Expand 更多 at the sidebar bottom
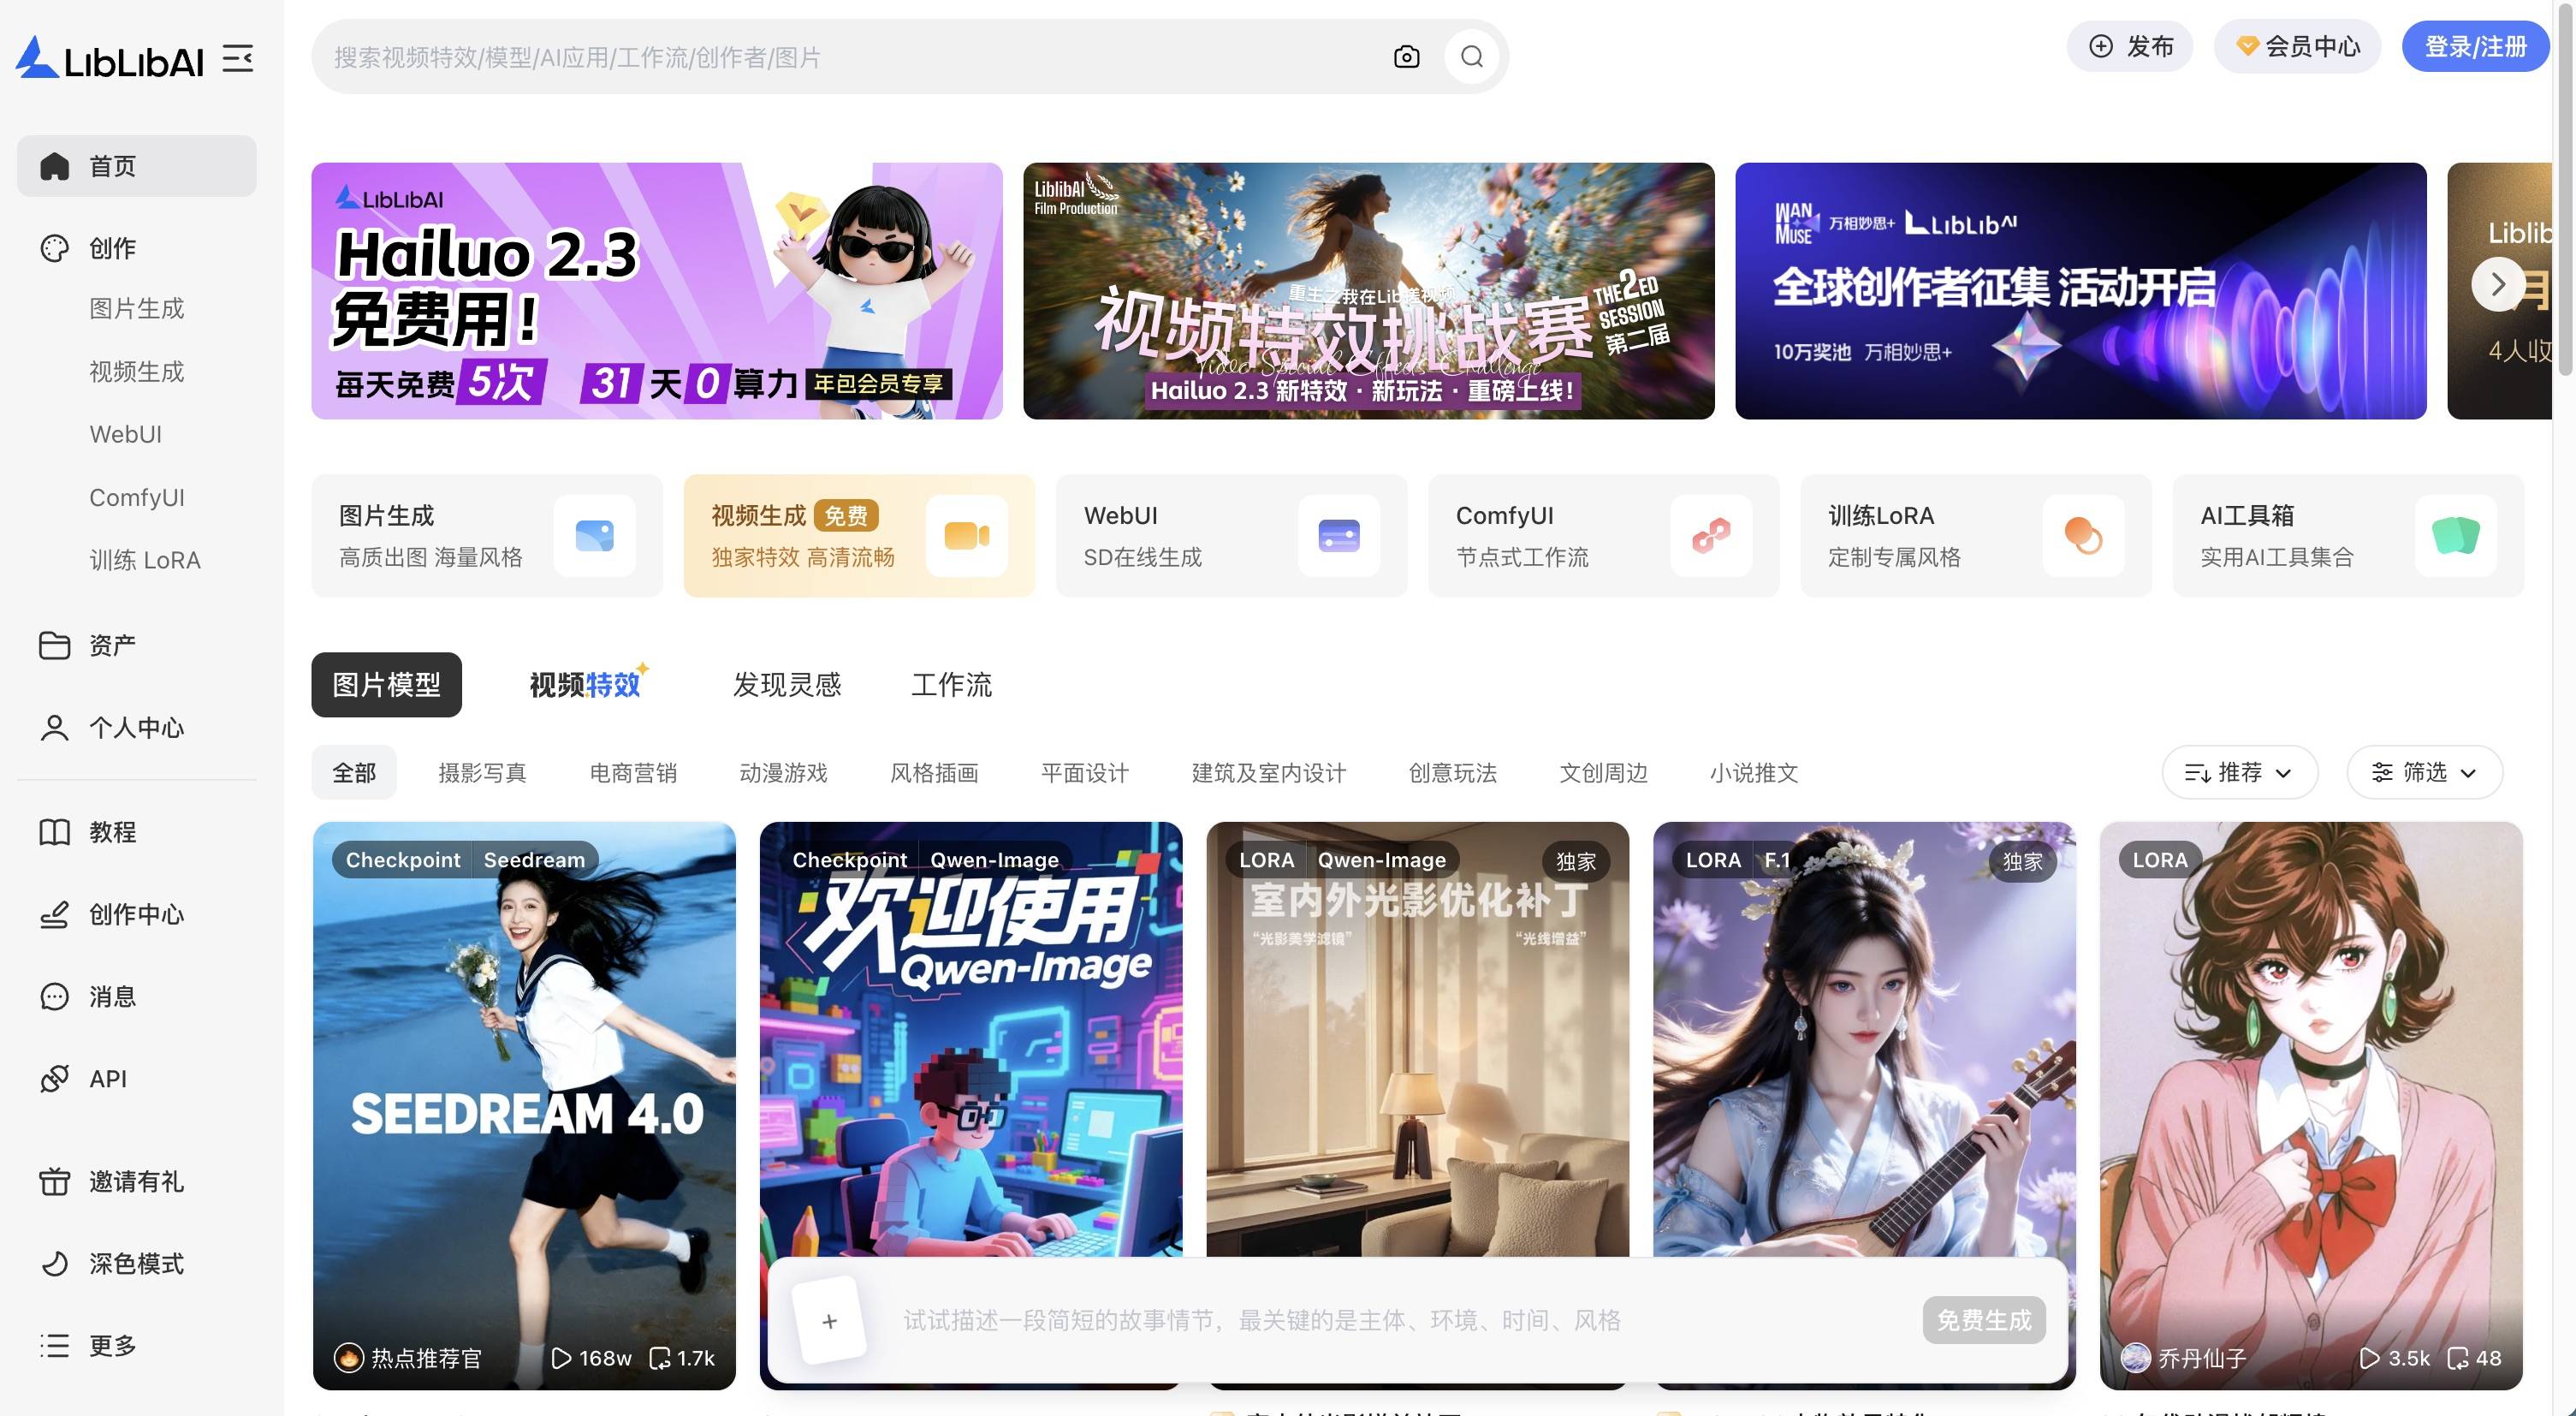This screenshot has width=2576, height=1416. tap(113, 1346)
